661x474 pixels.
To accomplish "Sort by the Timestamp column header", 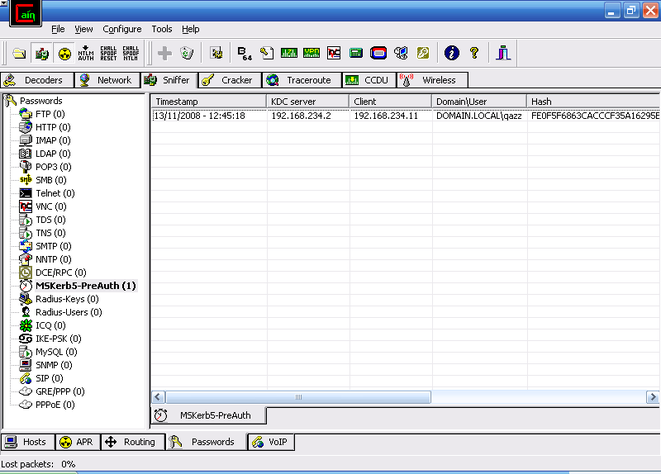I will pyautogui.click(x=209, y=102).
